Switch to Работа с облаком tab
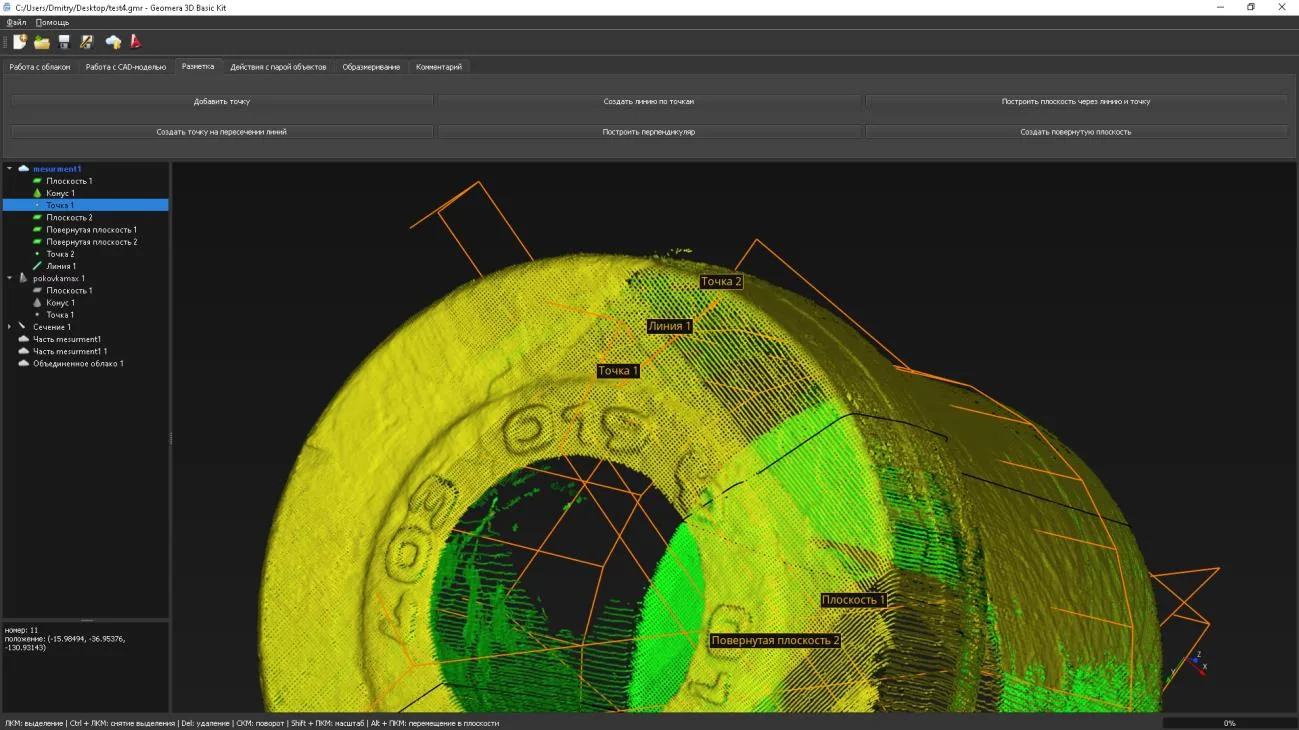 tap(40, 67)
